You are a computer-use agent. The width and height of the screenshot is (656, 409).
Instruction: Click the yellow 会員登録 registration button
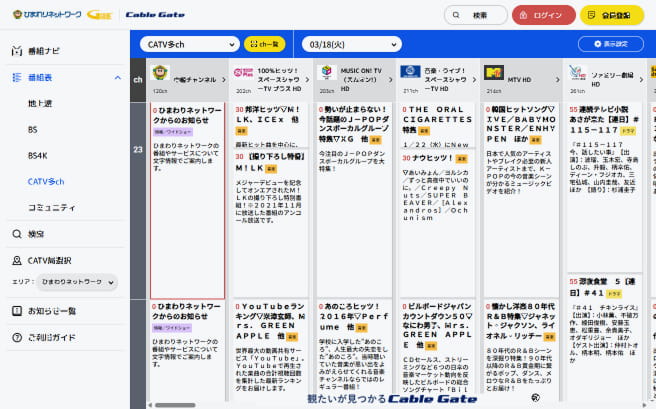tap(610, 15)
